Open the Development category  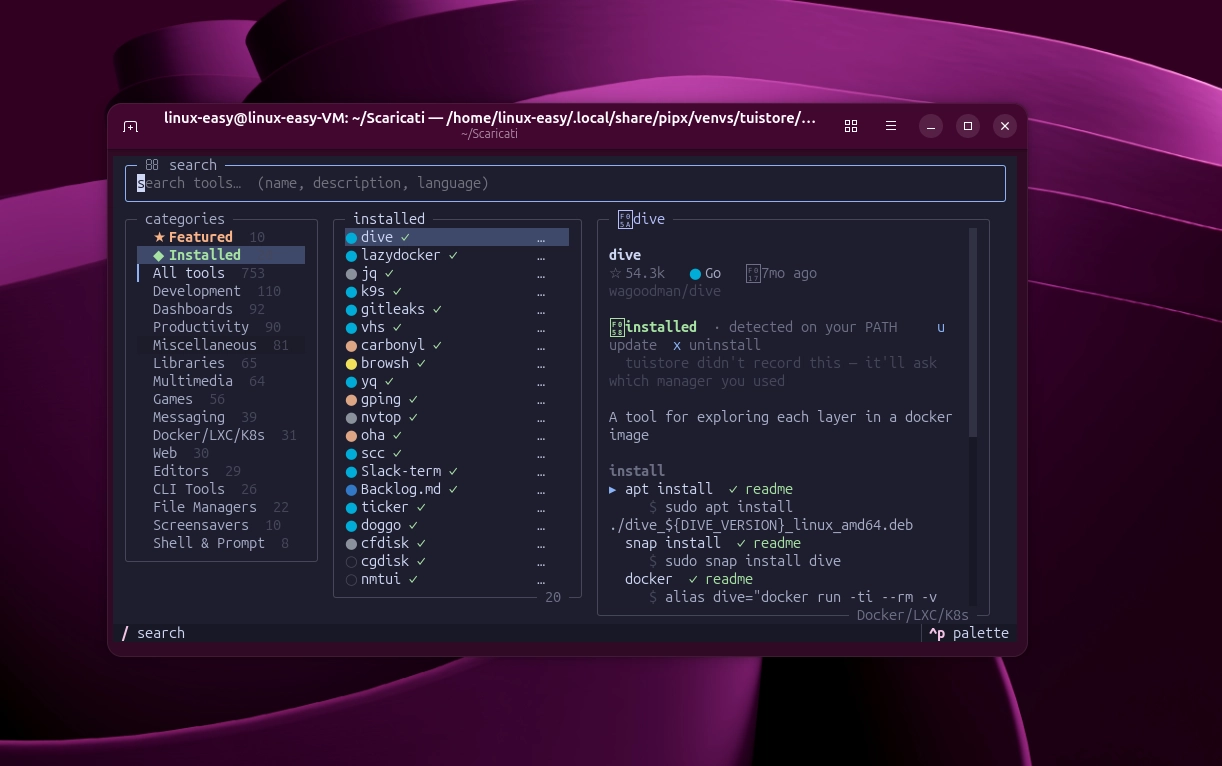[221, 291]
